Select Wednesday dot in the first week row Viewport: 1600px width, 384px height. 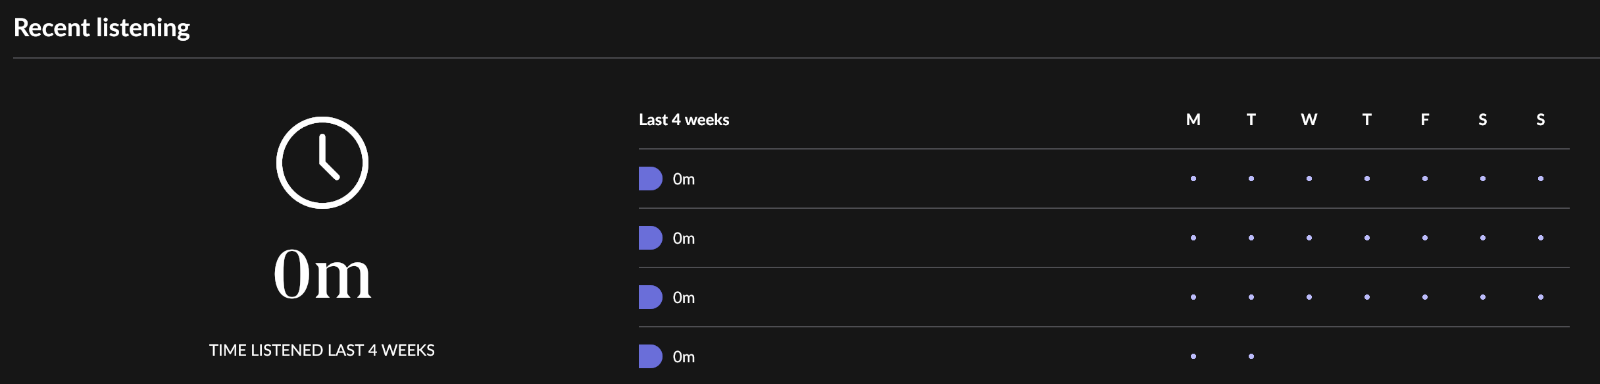[1309, 179]
